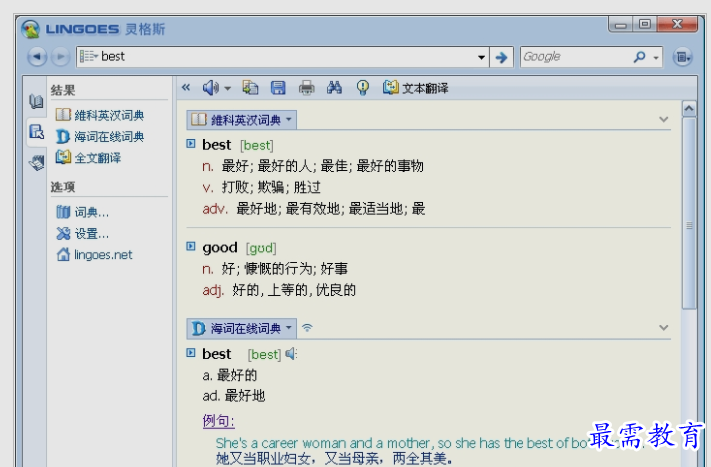Click the back navigation arrow
The width and height of the screenshot is (711, 467).
[x=37, y=57]
